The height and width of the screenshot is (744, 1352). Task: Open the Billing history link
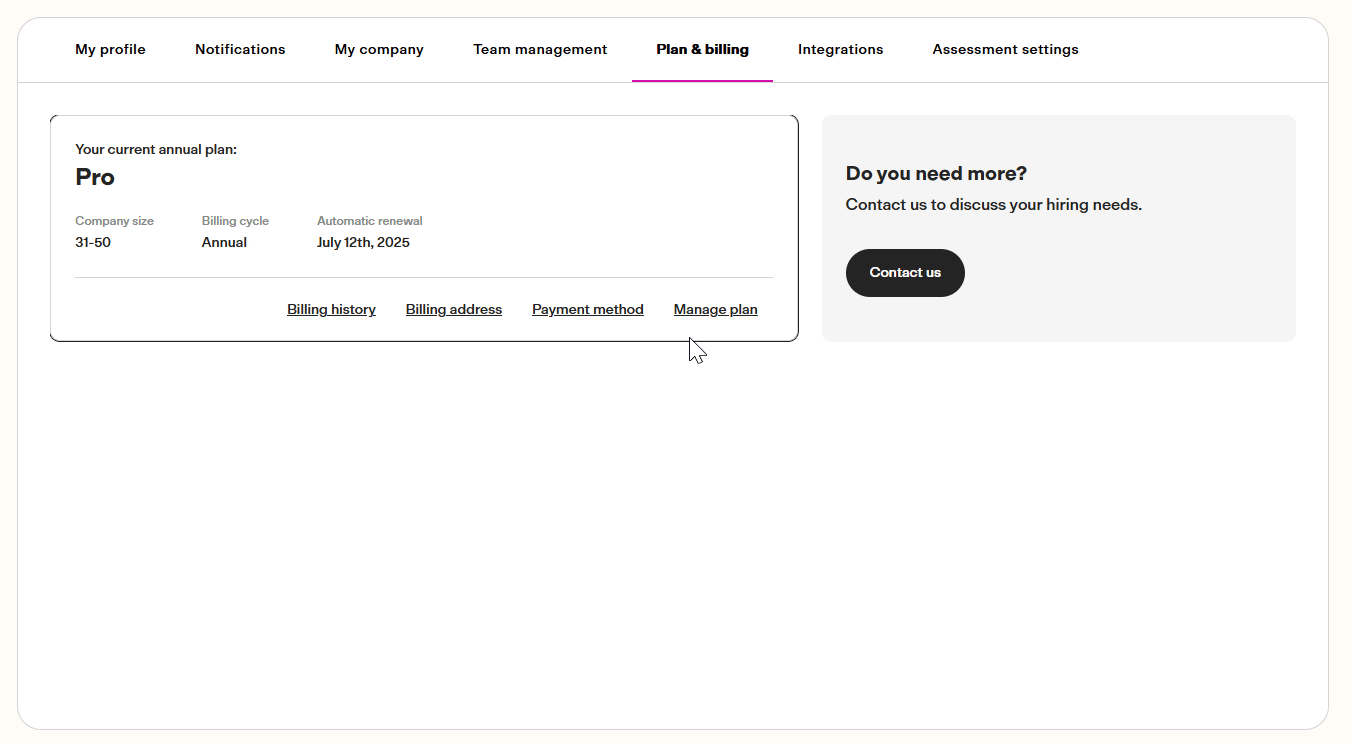click(331, 310)
